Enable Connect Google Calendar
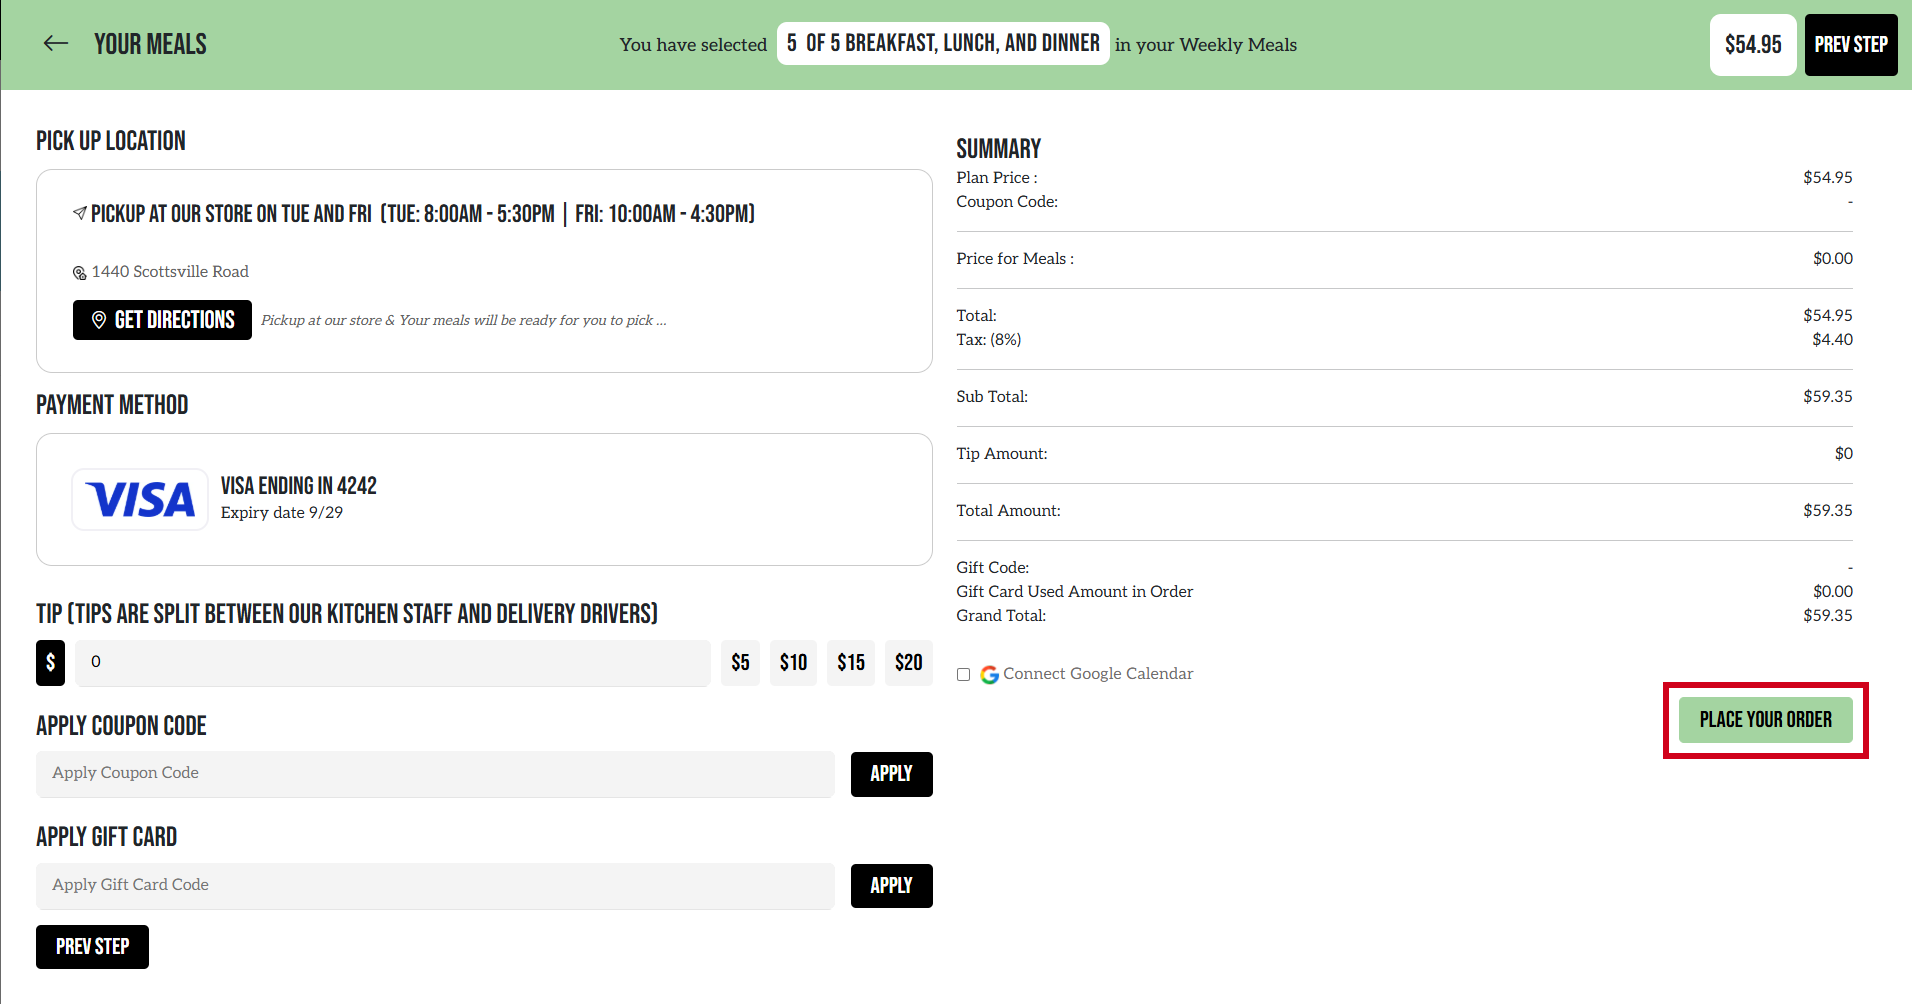This screenshot has height=1004, width=1912. pos(963,674)
